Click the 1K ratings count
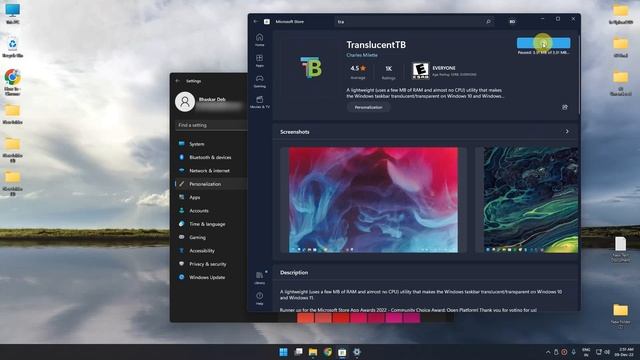 tap(389, 72)
